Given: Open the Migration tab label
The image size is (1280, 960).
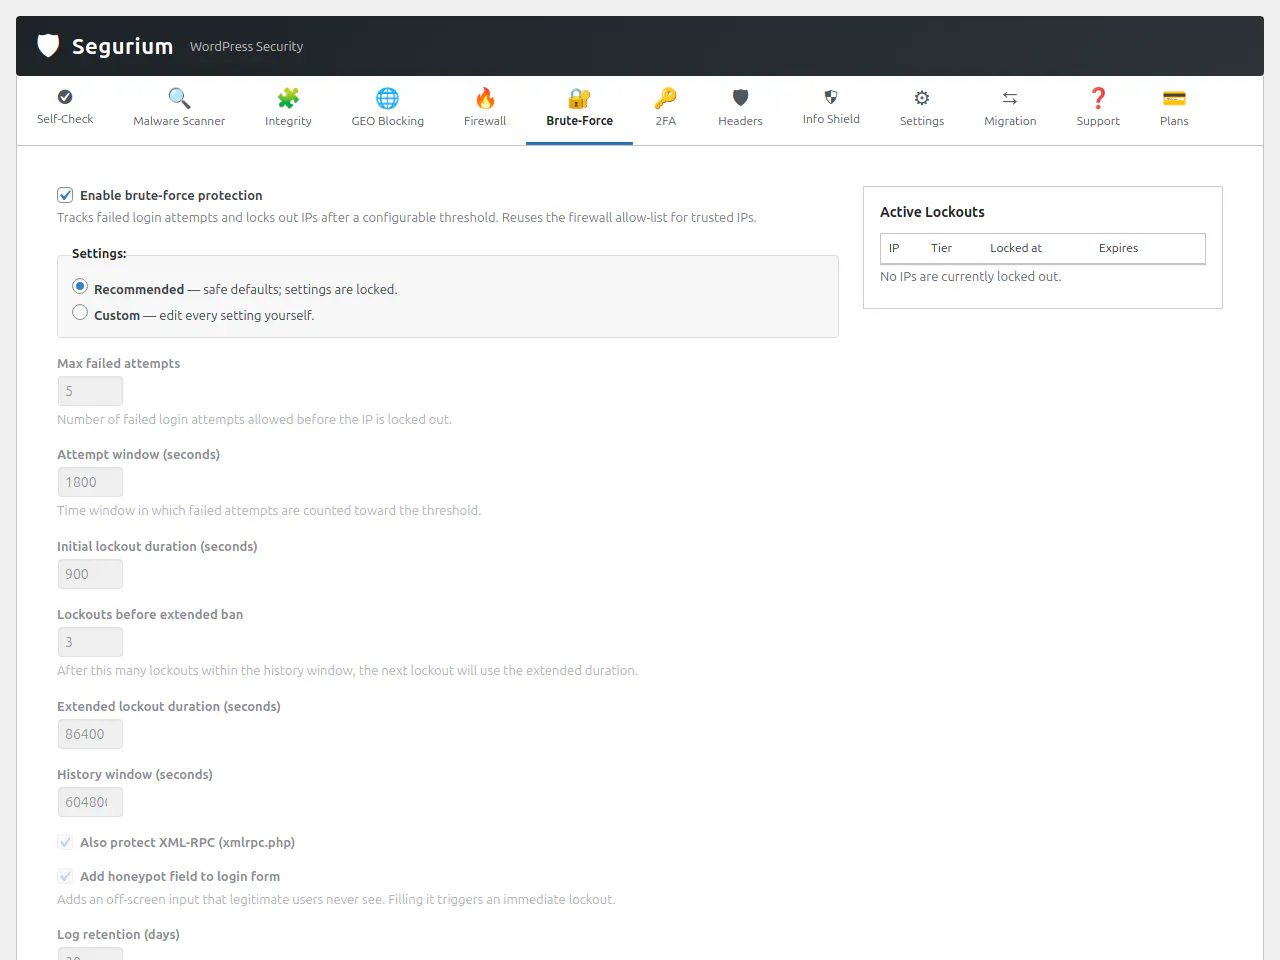Looking at the screenshot, I should pyautogui.click(x=1010, y=121).
